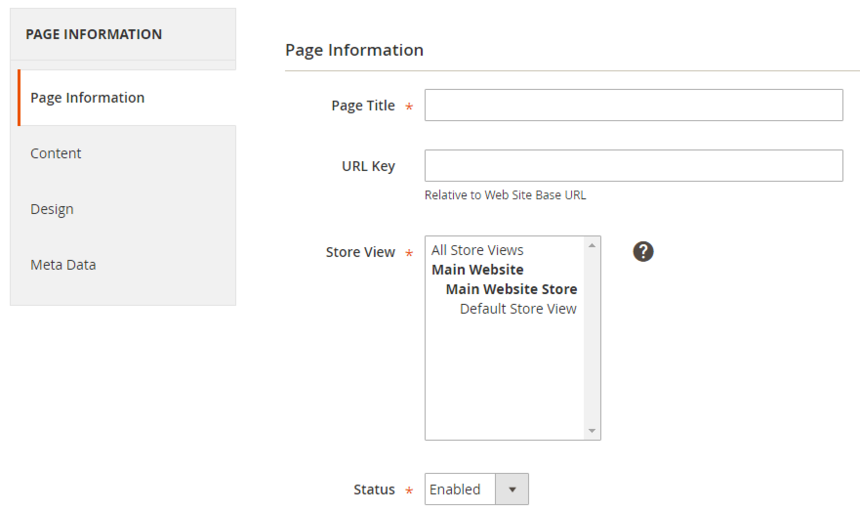Click the Enabled value in Status select
Screen dimensions: 860x511
tap(456, 489)
